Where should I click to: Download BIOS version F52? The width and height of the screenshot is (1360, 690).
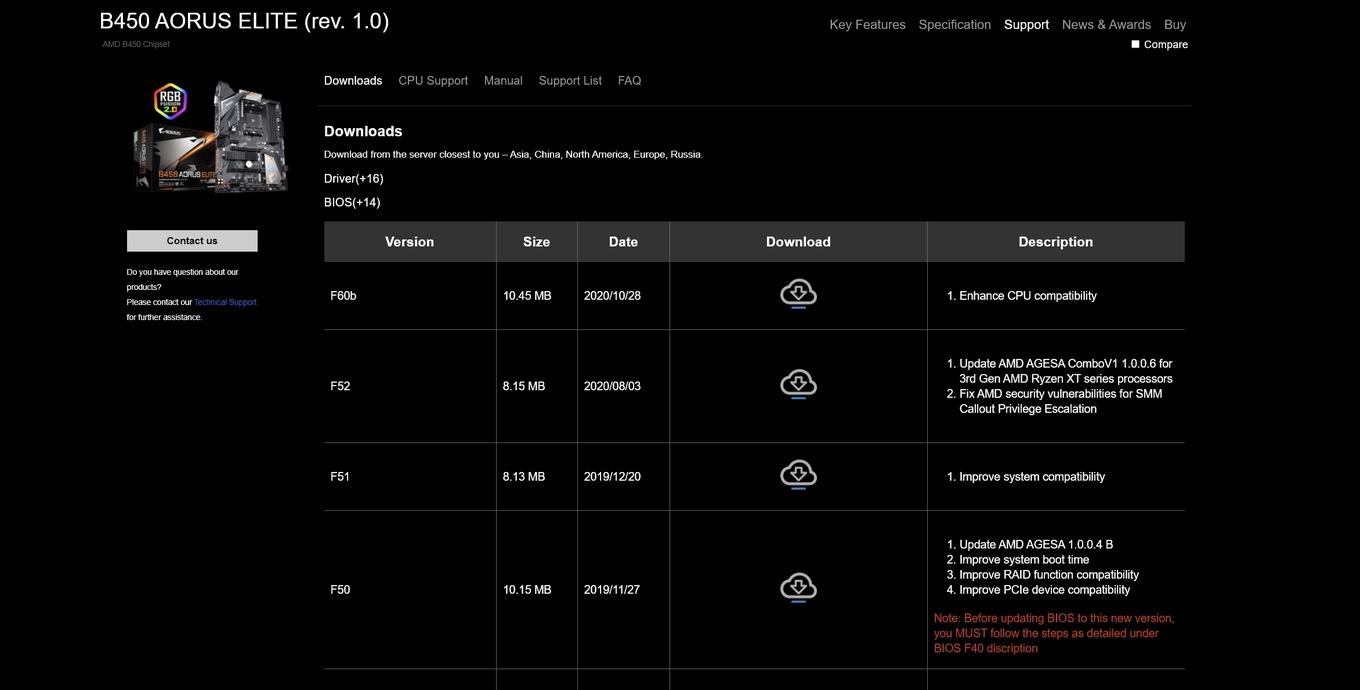(798, 385)
